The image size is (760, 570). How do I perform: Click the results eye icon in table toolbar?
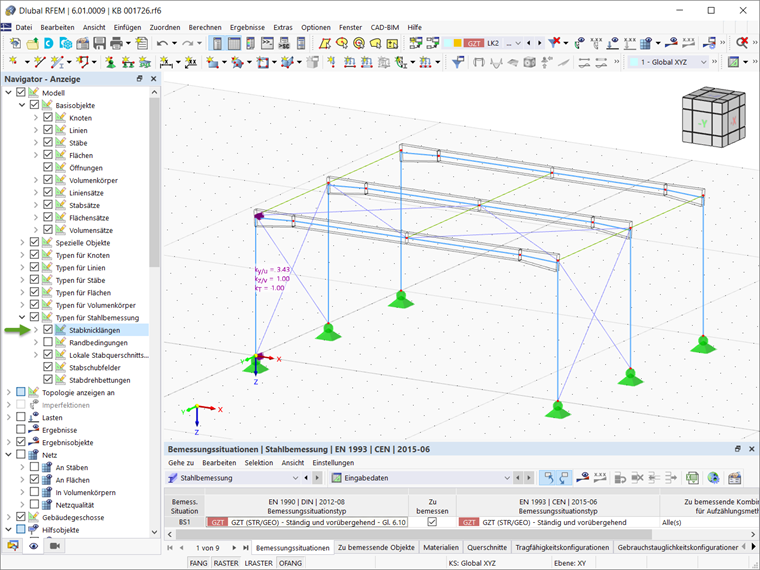(x=582, y=478)
